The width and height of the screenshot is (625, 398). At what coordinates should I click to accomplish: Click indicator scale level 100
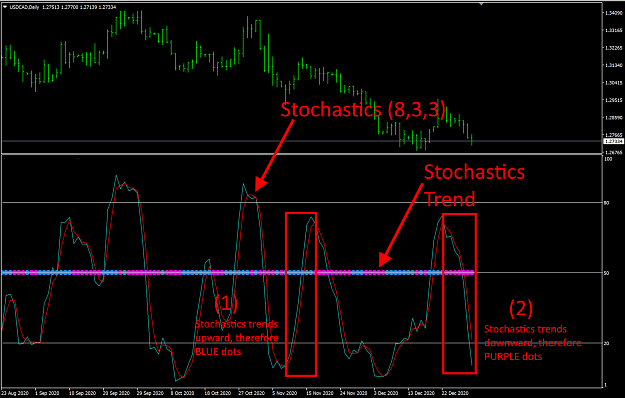point(608,159)
